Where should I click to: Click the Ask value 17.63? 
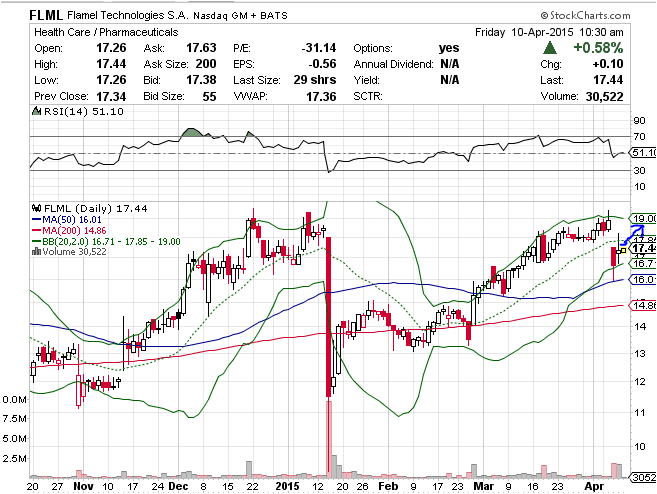[201, 48]
